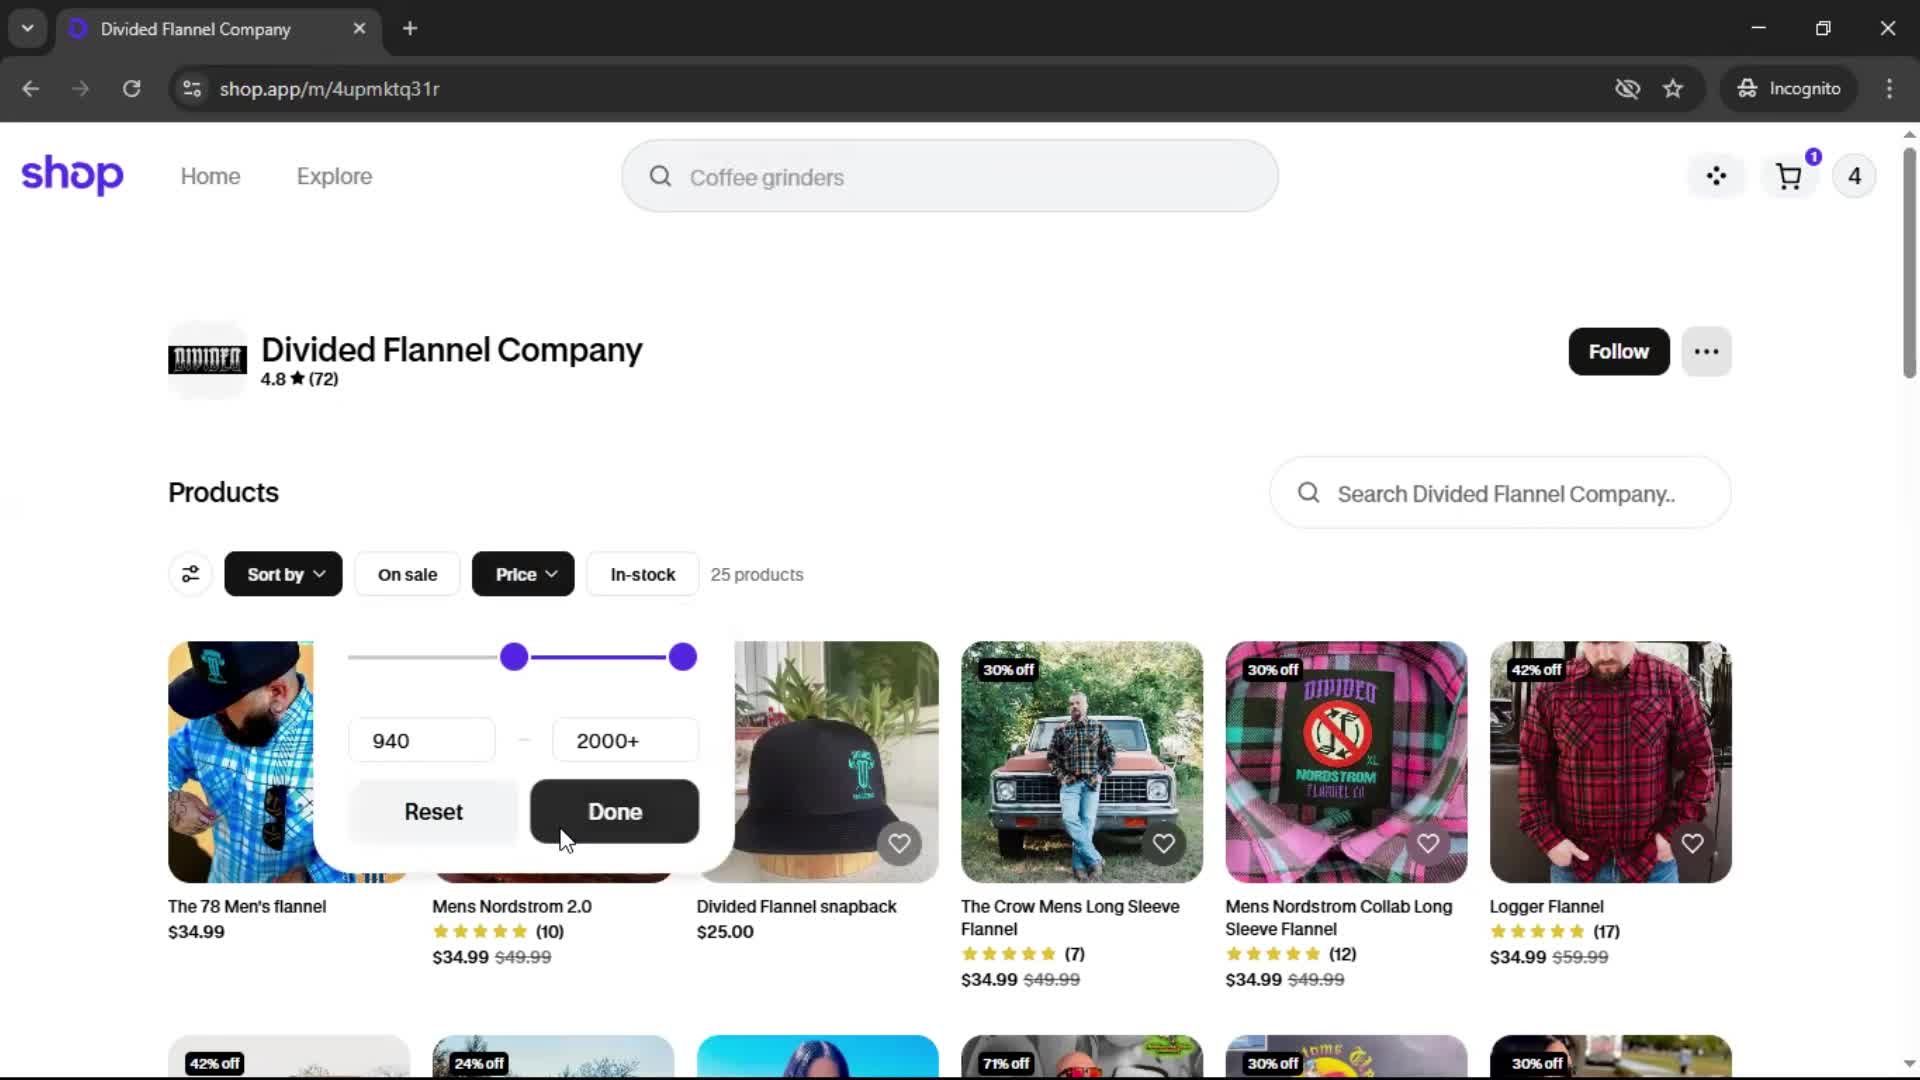
Task: Toggle the In-stock filter
Action: coord(642,574)
